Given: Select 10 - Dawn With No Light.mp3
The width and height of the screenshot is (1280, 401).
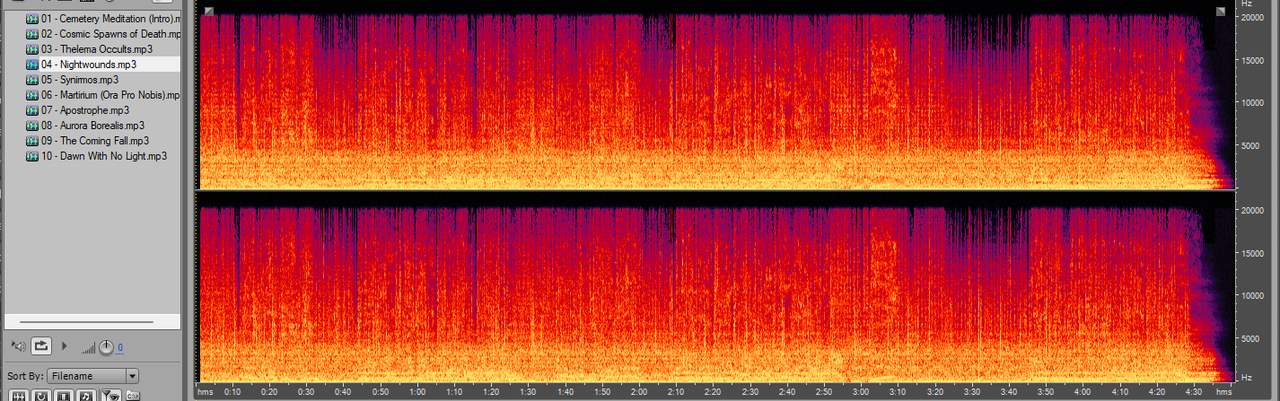Looking at the screenshot, I should point(103,156).
